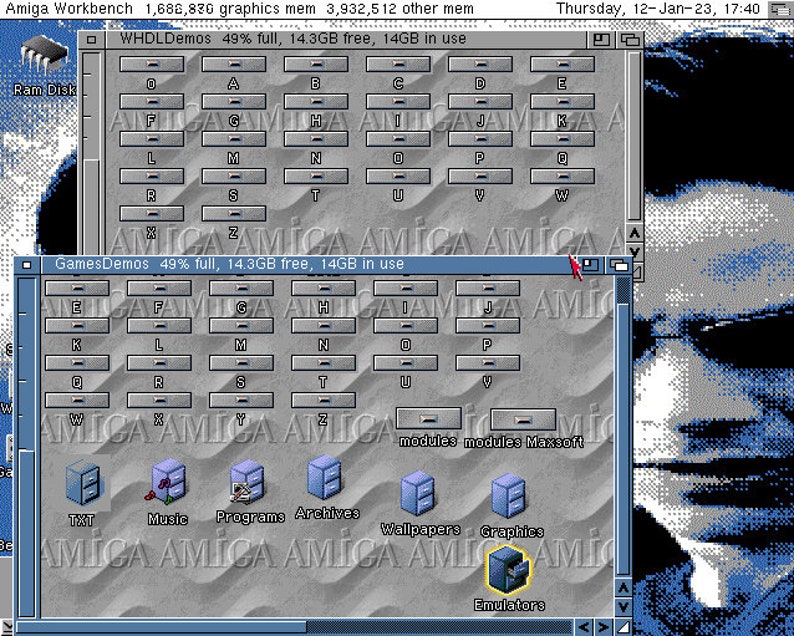Click the Workbench screen depth gadget

point(779,9)
